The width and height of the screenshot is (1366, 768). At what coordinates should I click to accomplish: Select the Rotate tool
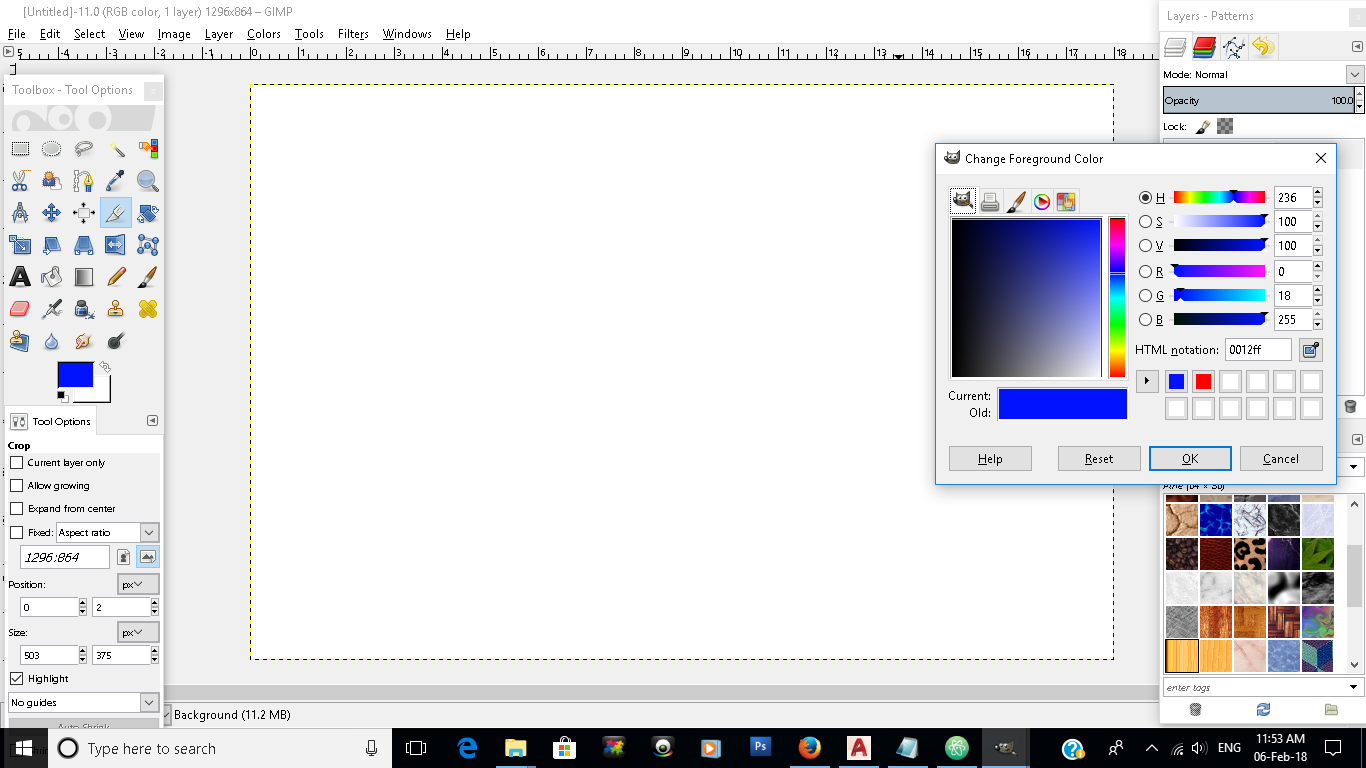pyautogui.click(x=148, y=213)
